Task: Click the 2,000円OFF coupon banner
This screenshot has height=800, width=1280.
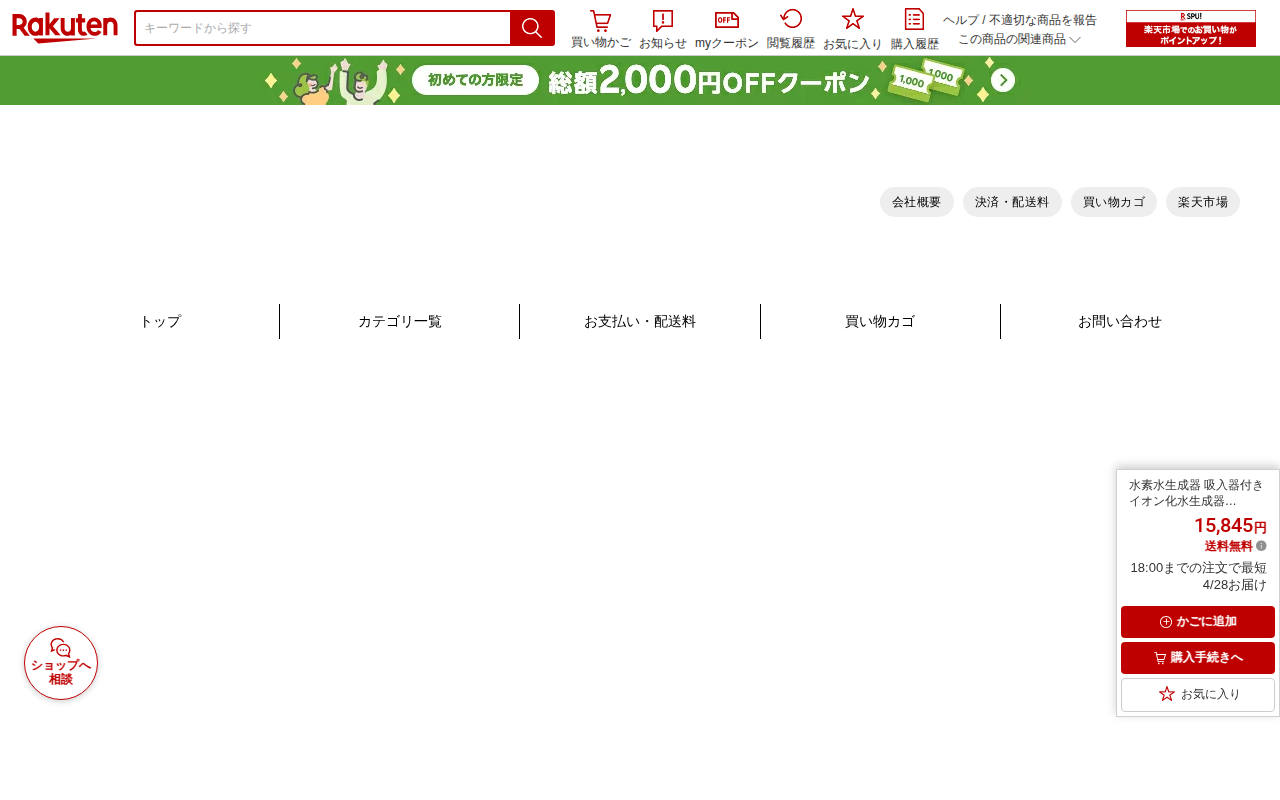Action: [x=640, y=80]
